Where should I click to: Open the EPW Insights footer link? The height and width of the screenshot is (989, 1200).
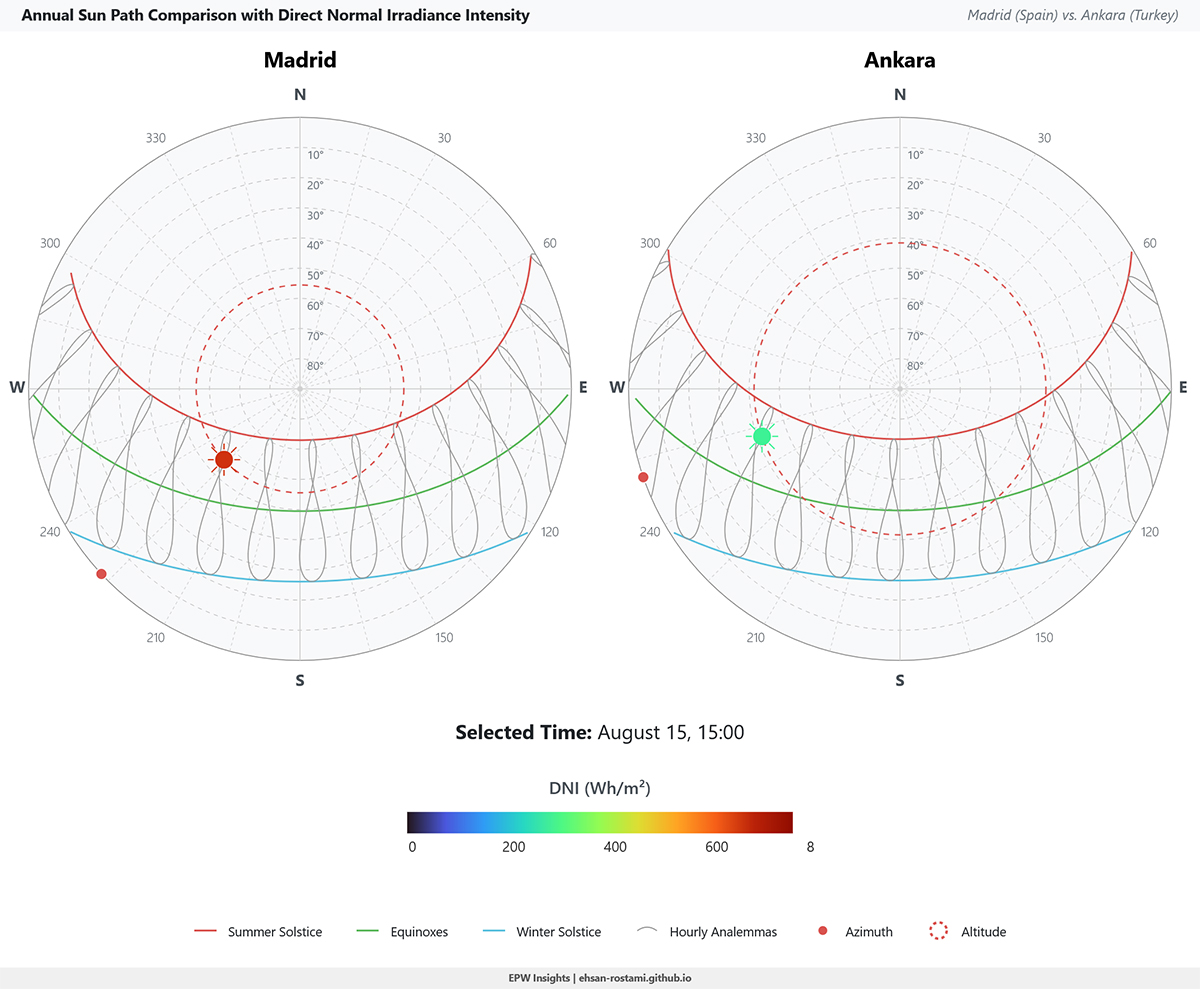point(600,978)
